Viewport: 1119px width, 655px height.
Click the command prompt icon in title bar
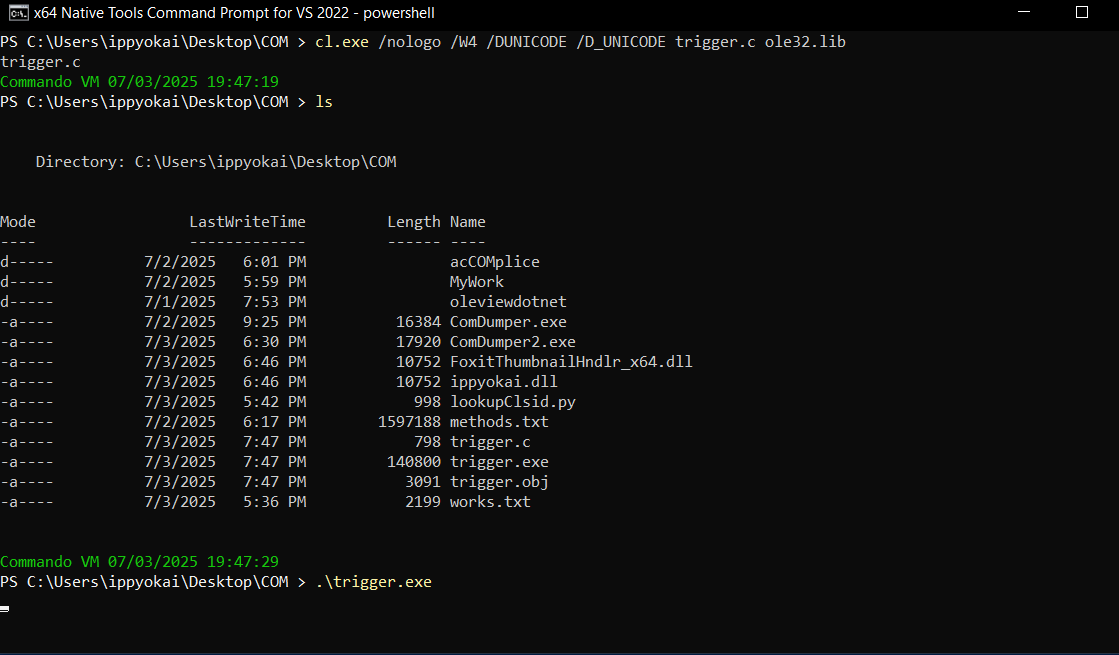point(18,13)
